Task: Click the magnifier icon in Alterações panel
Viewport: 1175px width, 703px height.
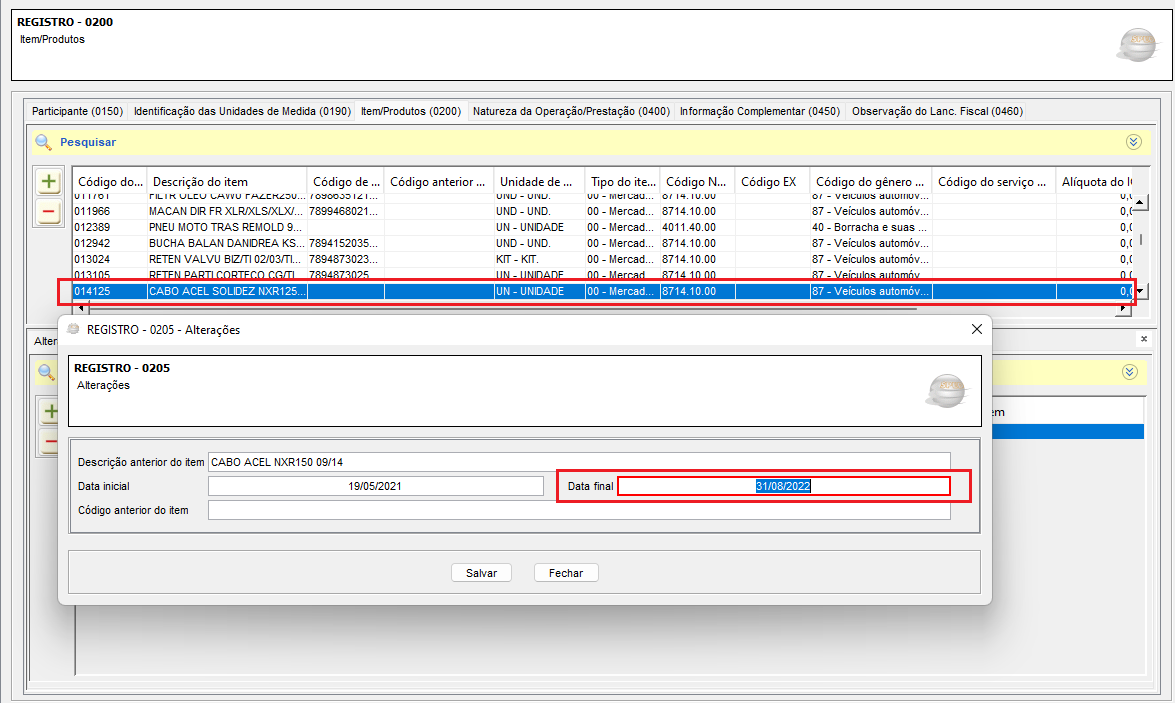Action: click(46, 372)
